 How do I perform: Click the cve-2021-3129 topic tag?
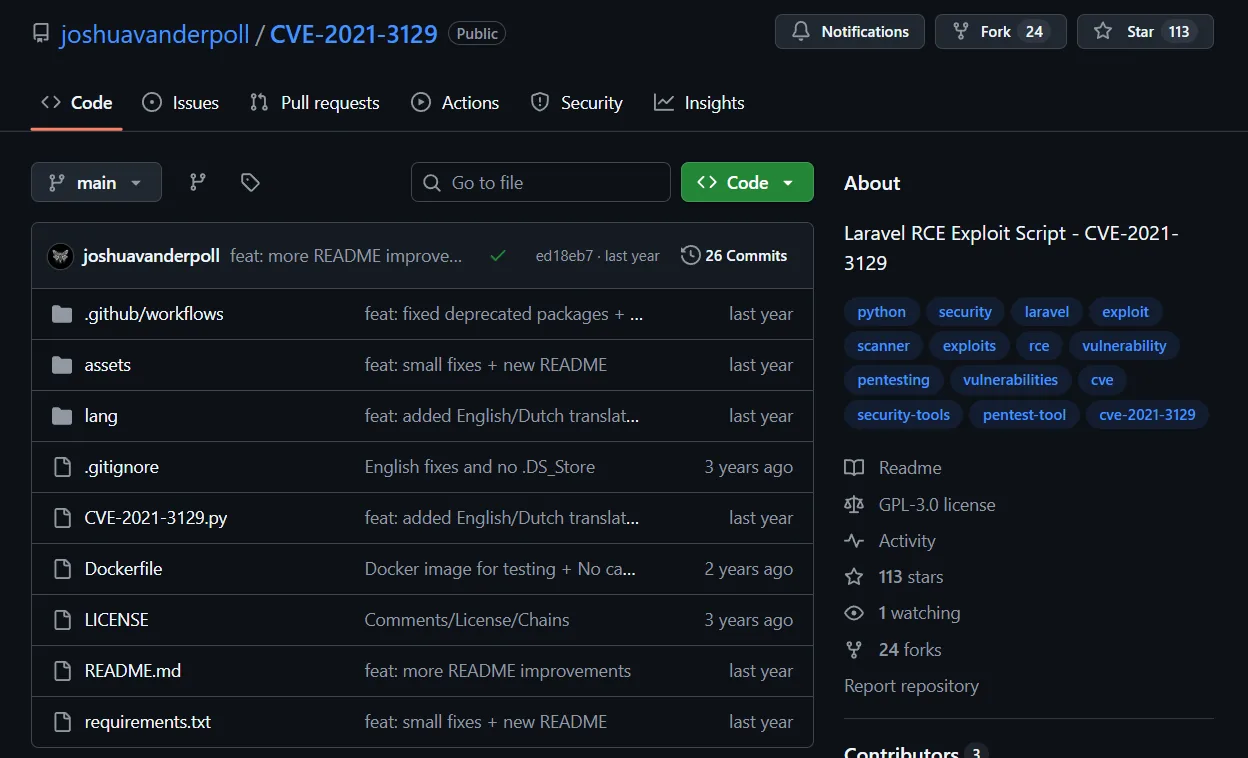pos(1147,415)
